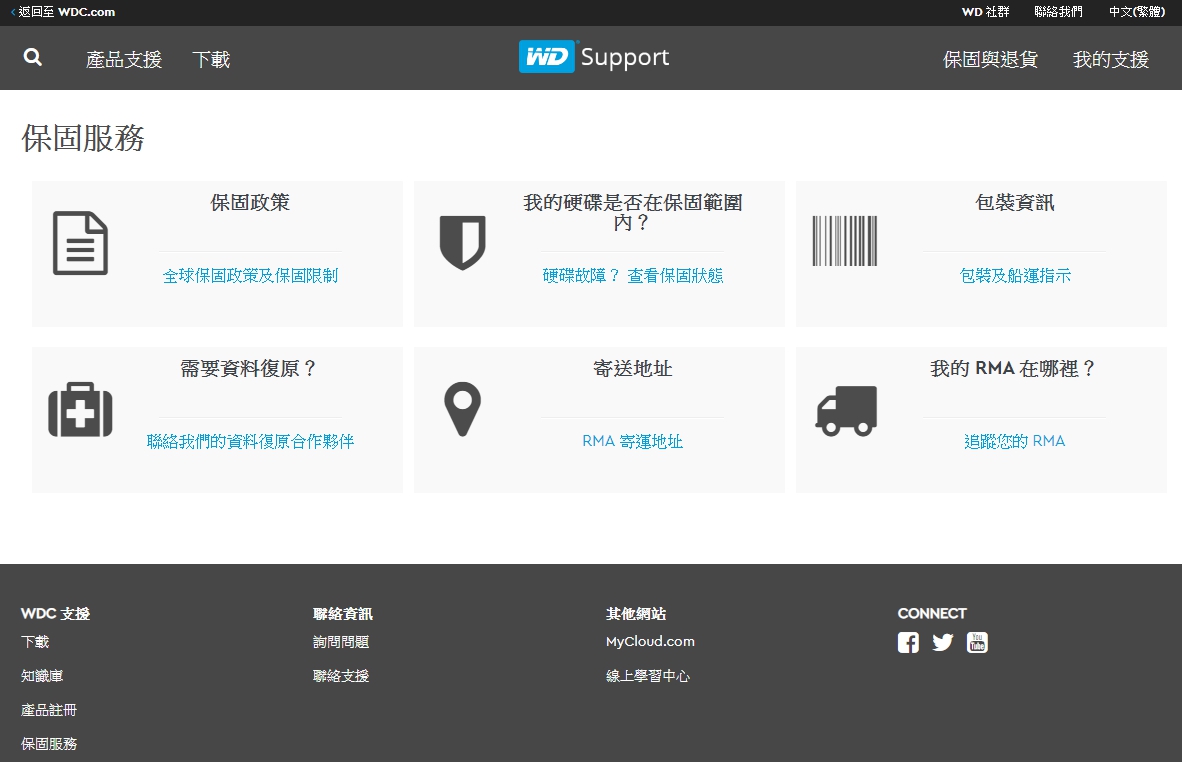Click the barcode icon for 包裝資訊
Viewport: 1182px width, 762px height.
[845, 241]
